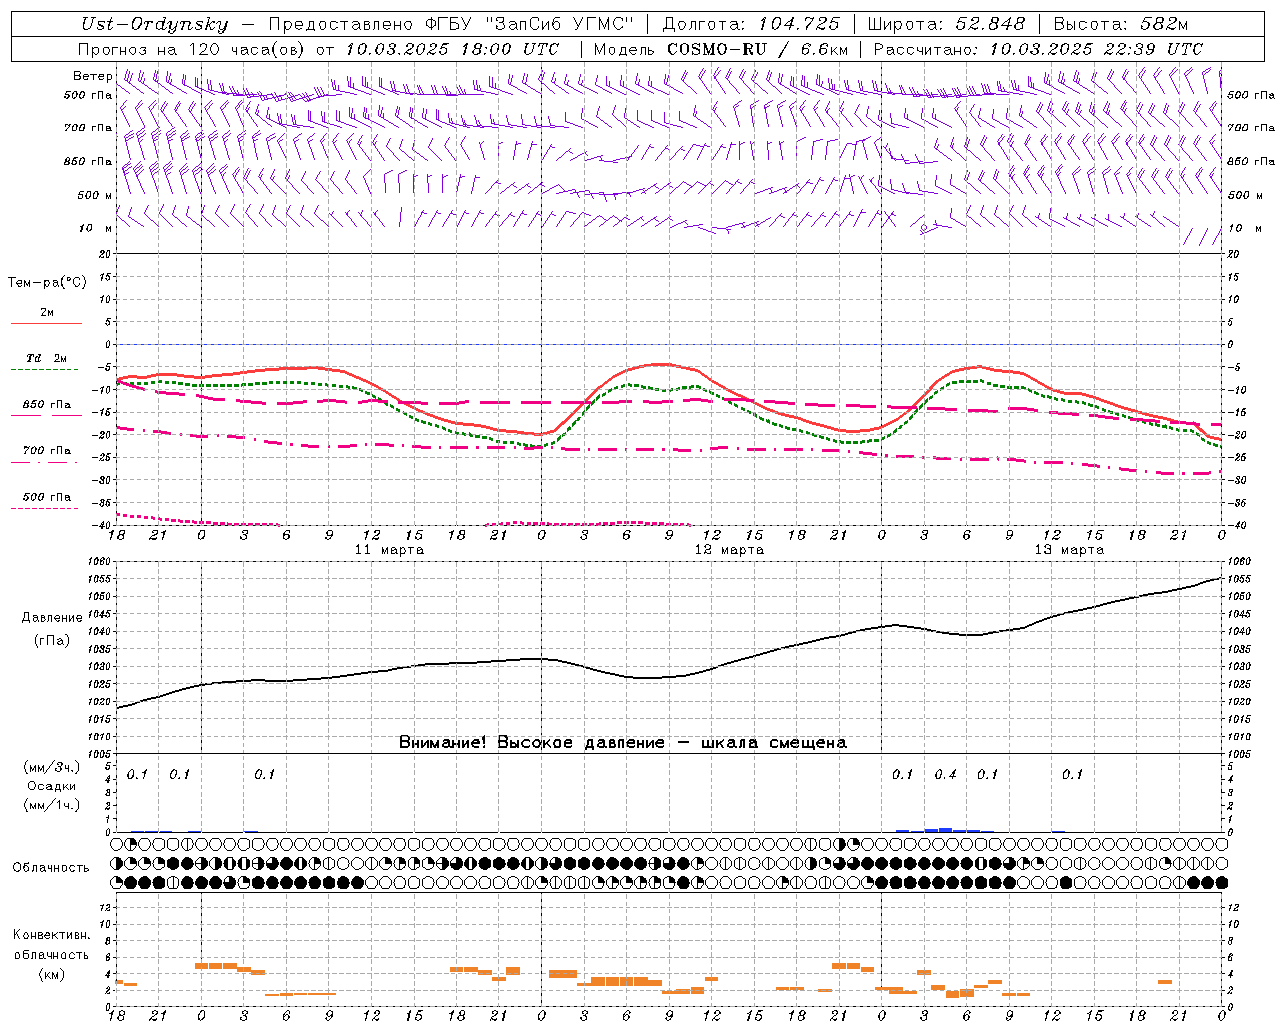This screenshot has width=1280, height=1024.
Task: Click the '12 марта' date label
Action: (729, 550)
